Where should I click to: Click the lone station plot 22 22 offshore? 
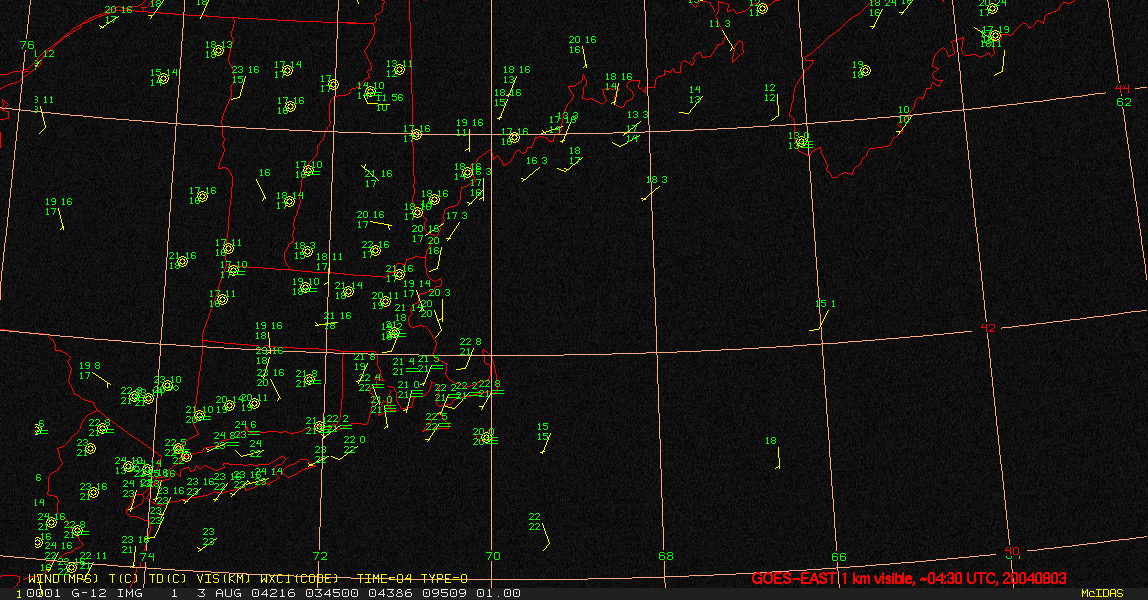[538, 530]
